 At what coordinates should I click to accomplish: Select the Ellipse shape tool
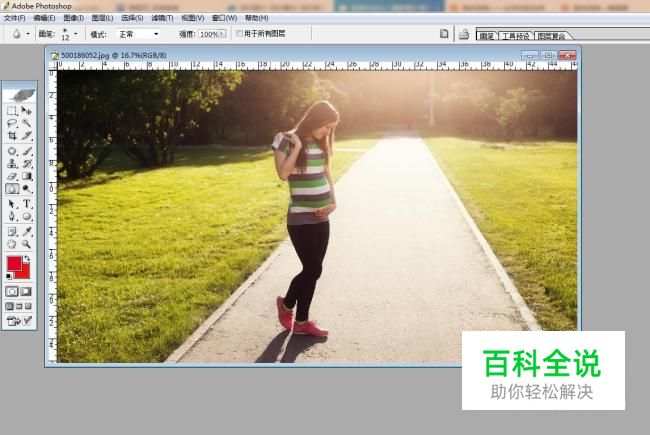27,216
